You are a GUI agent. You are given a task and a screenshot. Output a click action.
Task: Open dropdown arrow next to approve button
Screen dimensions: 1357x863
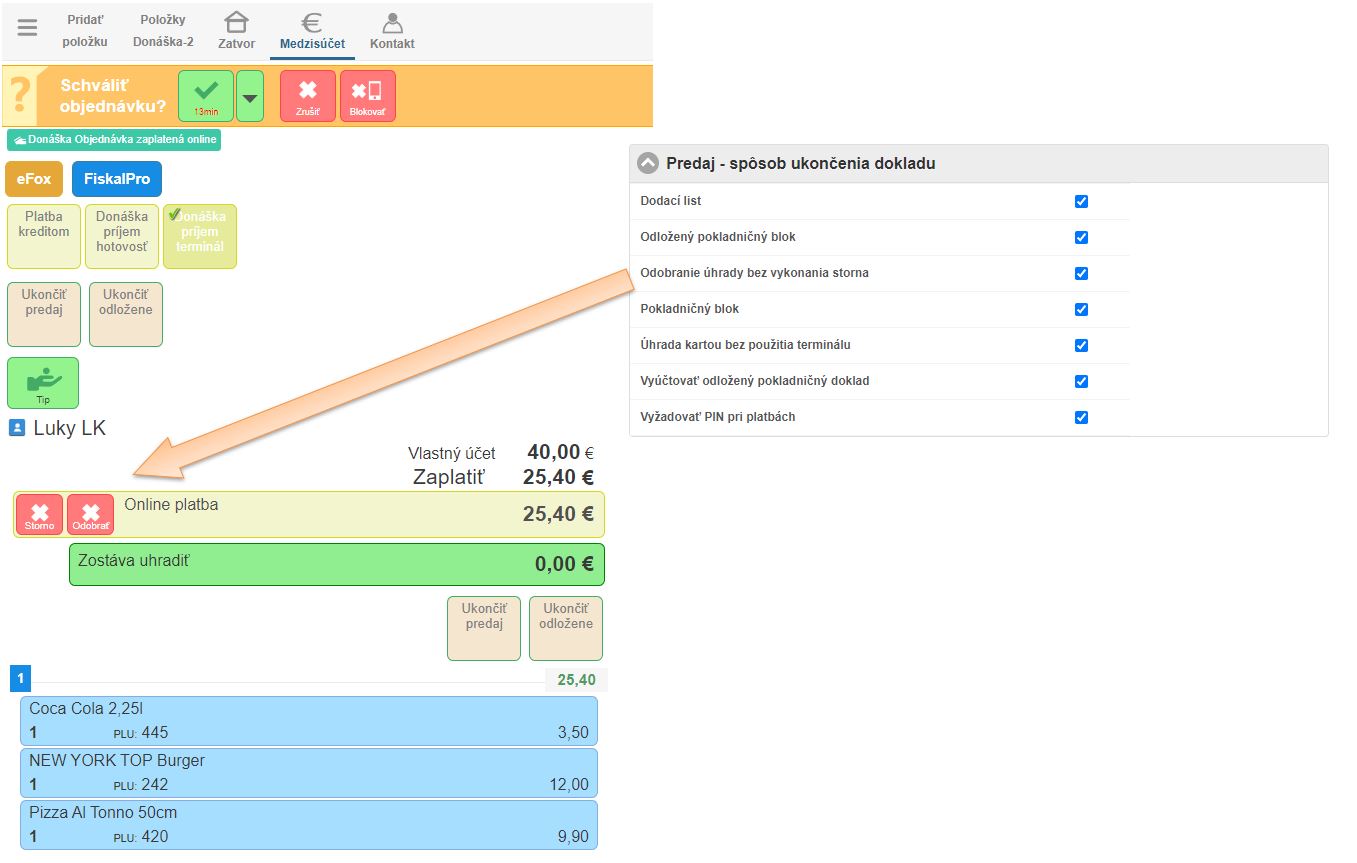(250, 97)
